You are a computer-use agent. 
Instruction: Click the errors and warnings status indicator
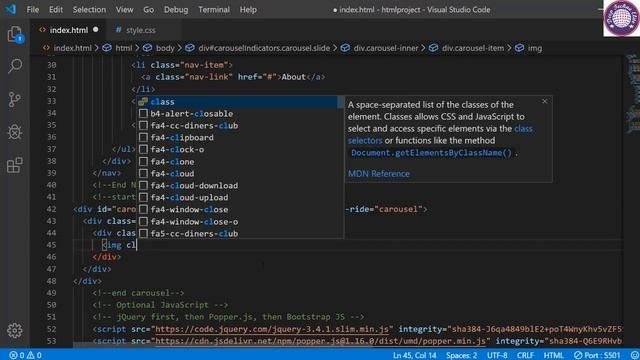click(x=25, y=355)
